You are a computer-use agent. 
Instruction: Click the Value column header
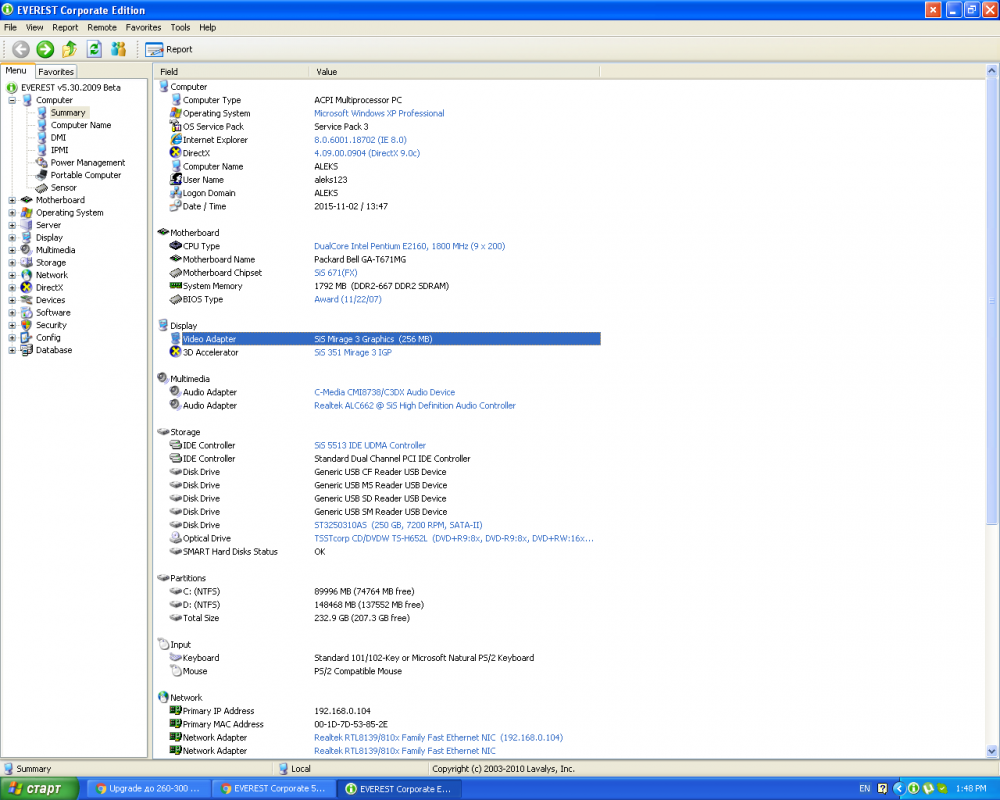pos(454,71)
